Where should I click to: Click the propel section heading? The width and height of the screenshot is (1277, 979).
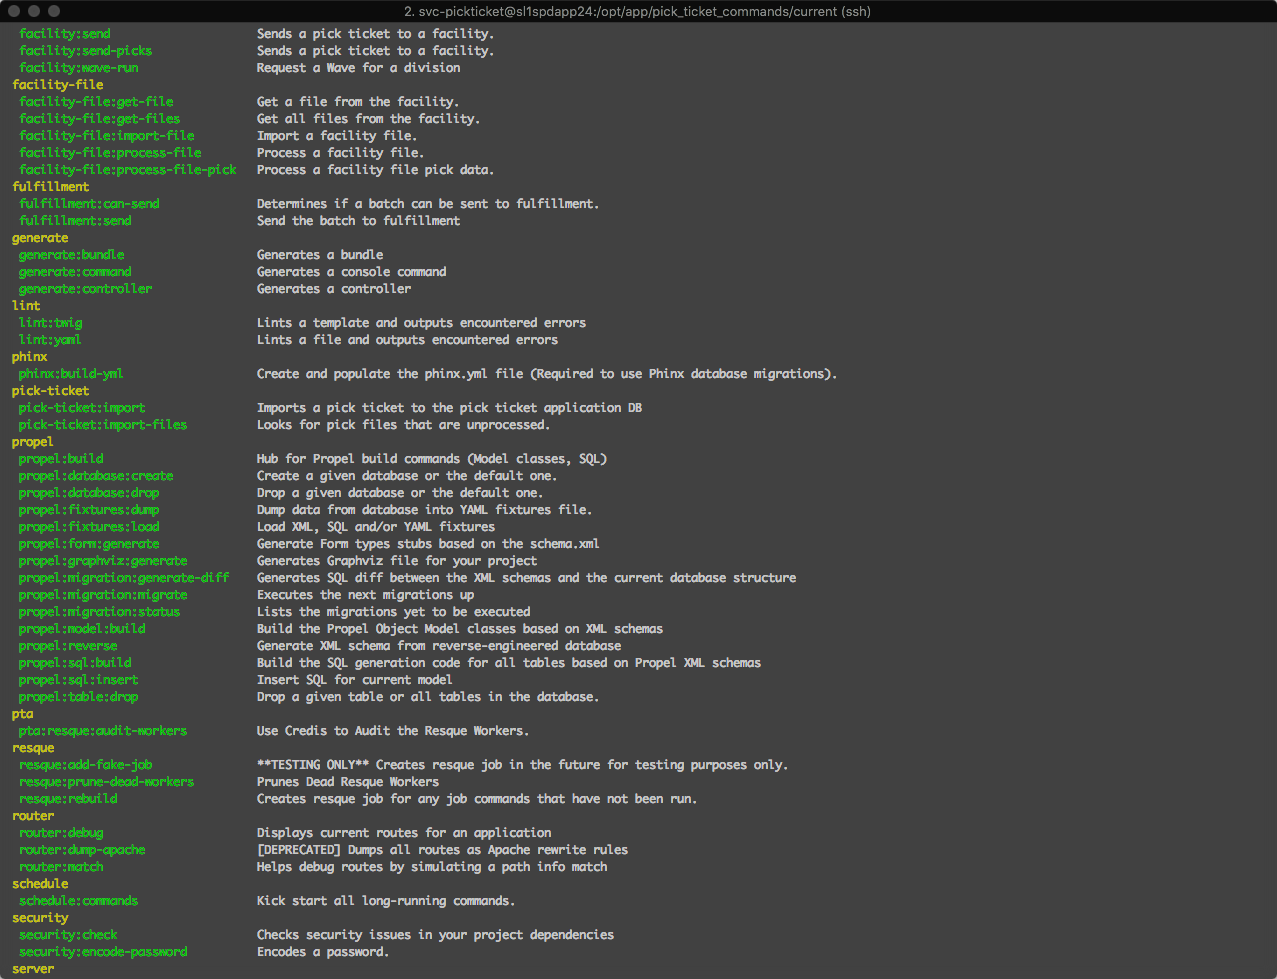pyautogui.click(x=33, y=442)
